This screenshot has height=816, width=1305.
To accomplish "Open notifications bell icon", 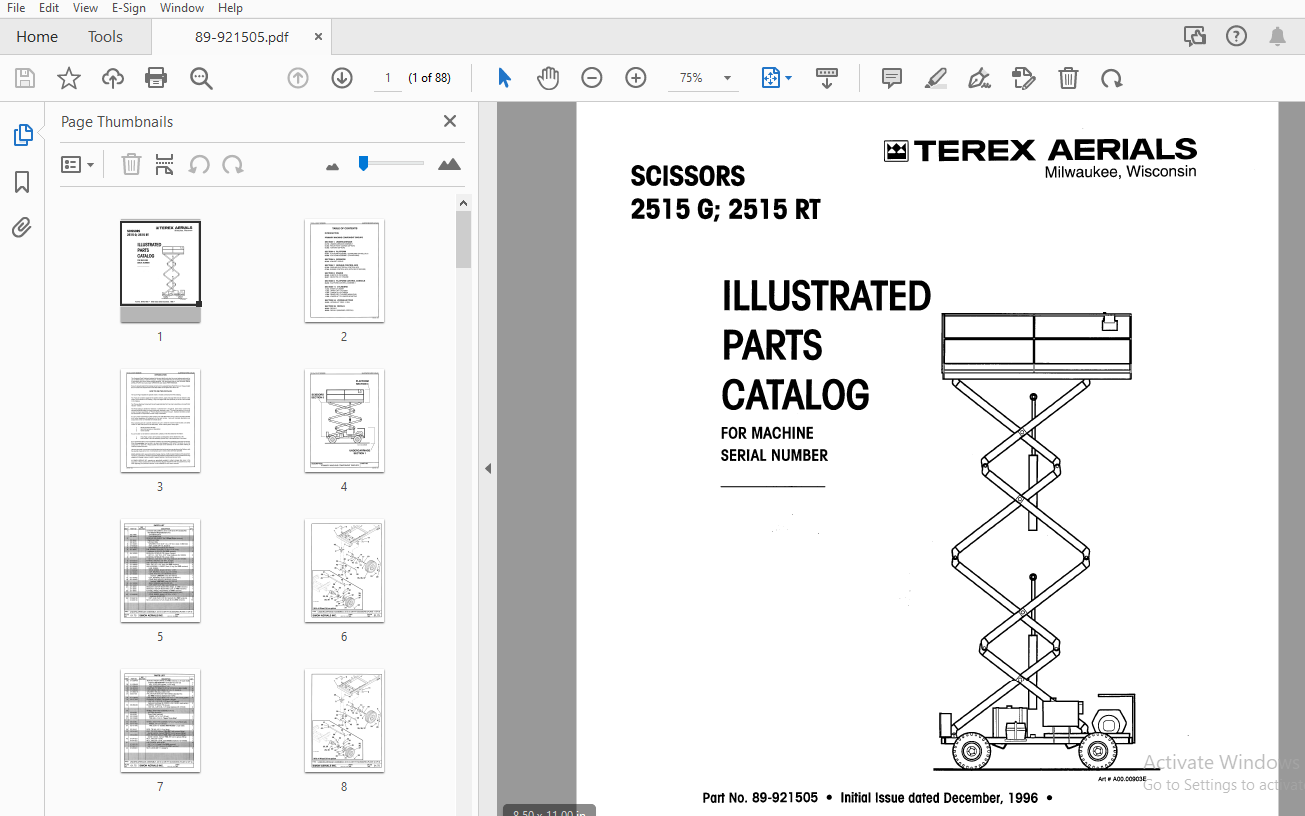I will tap(1277, 36).
